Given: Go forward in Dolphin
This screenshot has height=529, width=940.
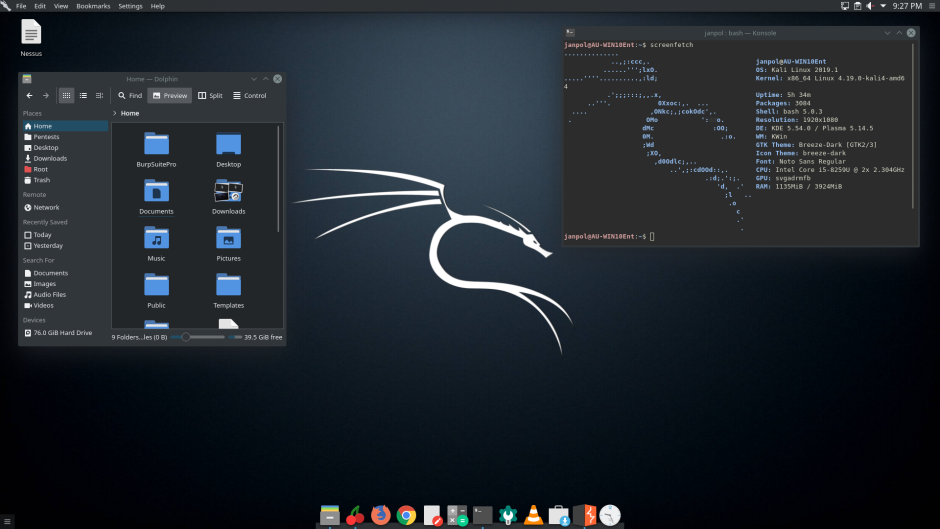Looking at the screenshot, I should click(x=46, y=95).
